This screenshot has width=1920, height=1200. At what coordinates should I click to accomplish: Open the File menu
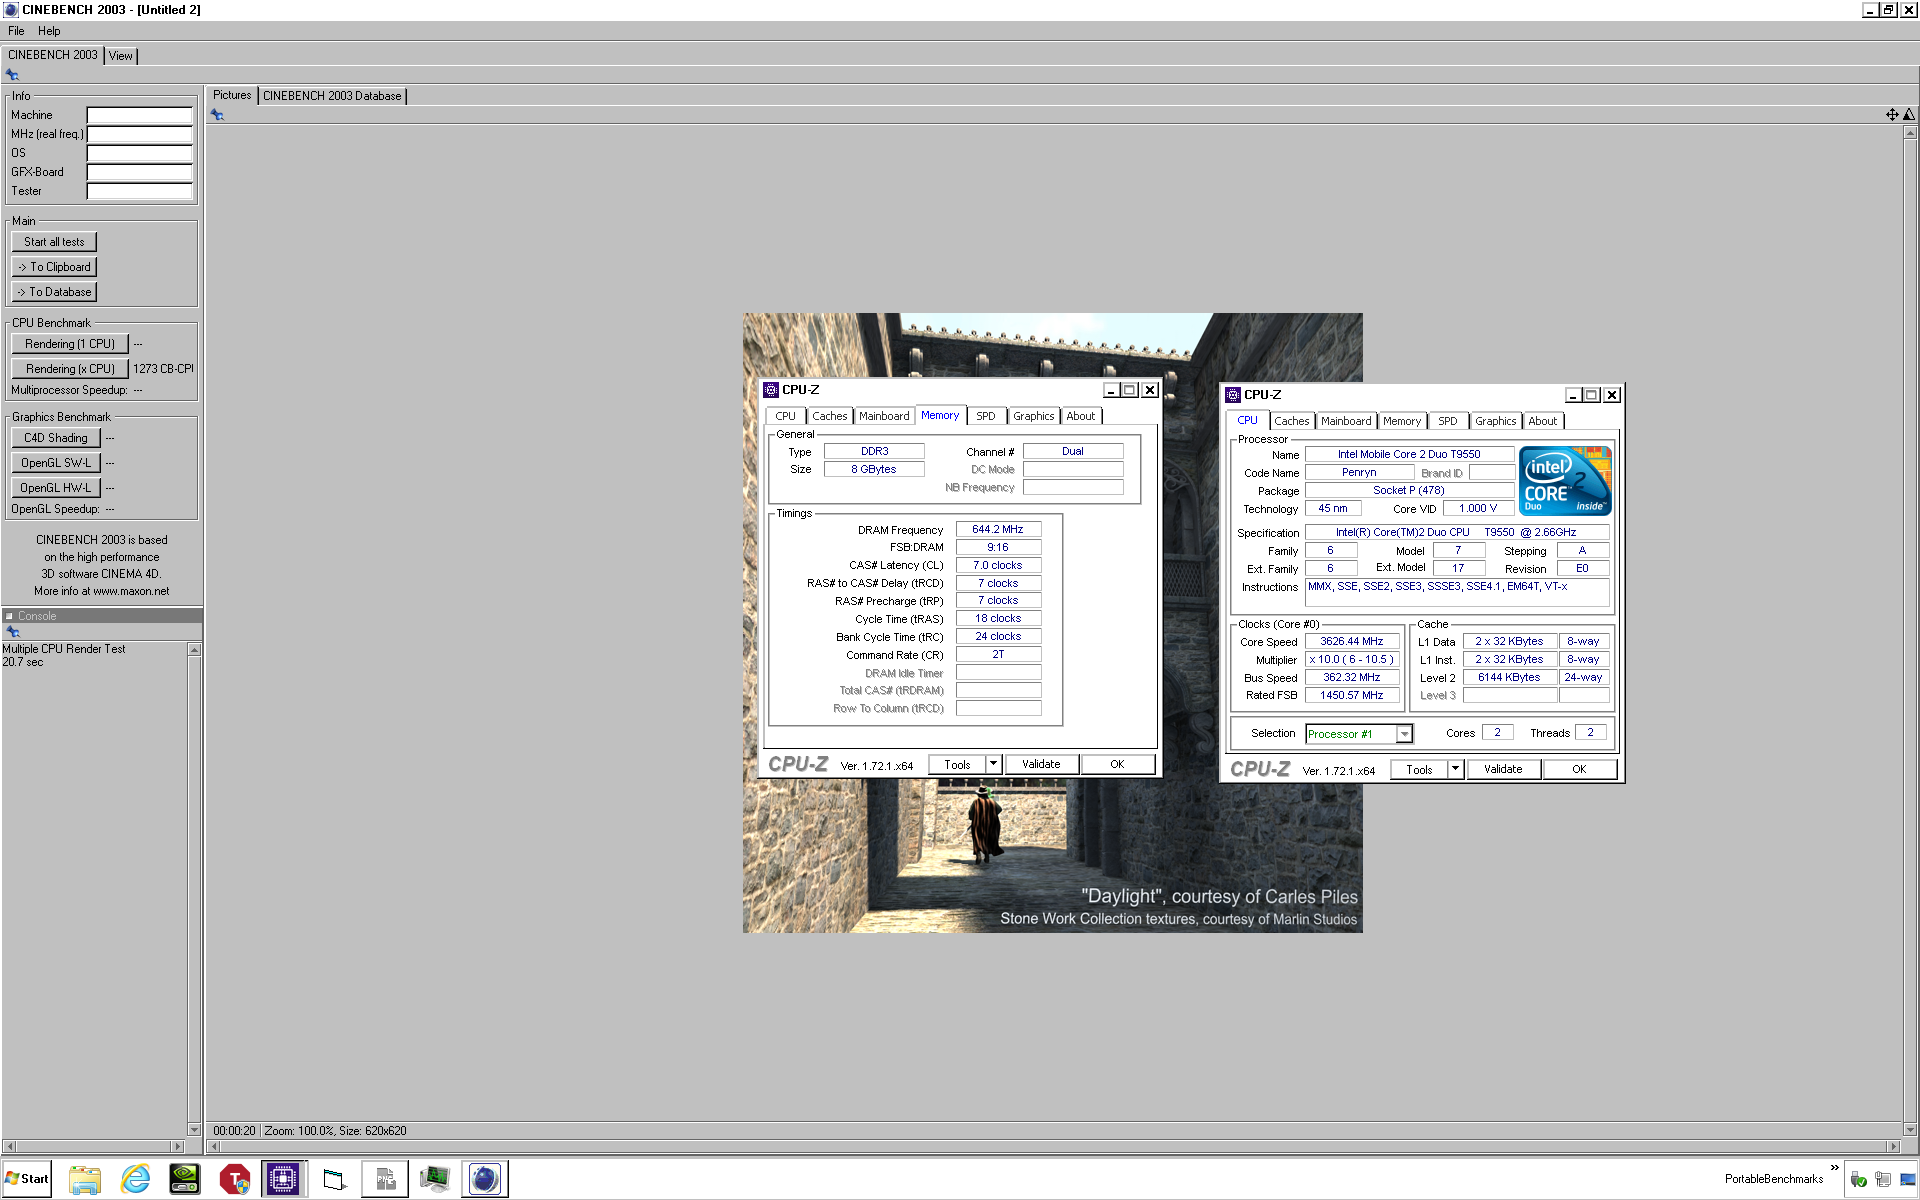pyautogui.click(x=16, y=31)
